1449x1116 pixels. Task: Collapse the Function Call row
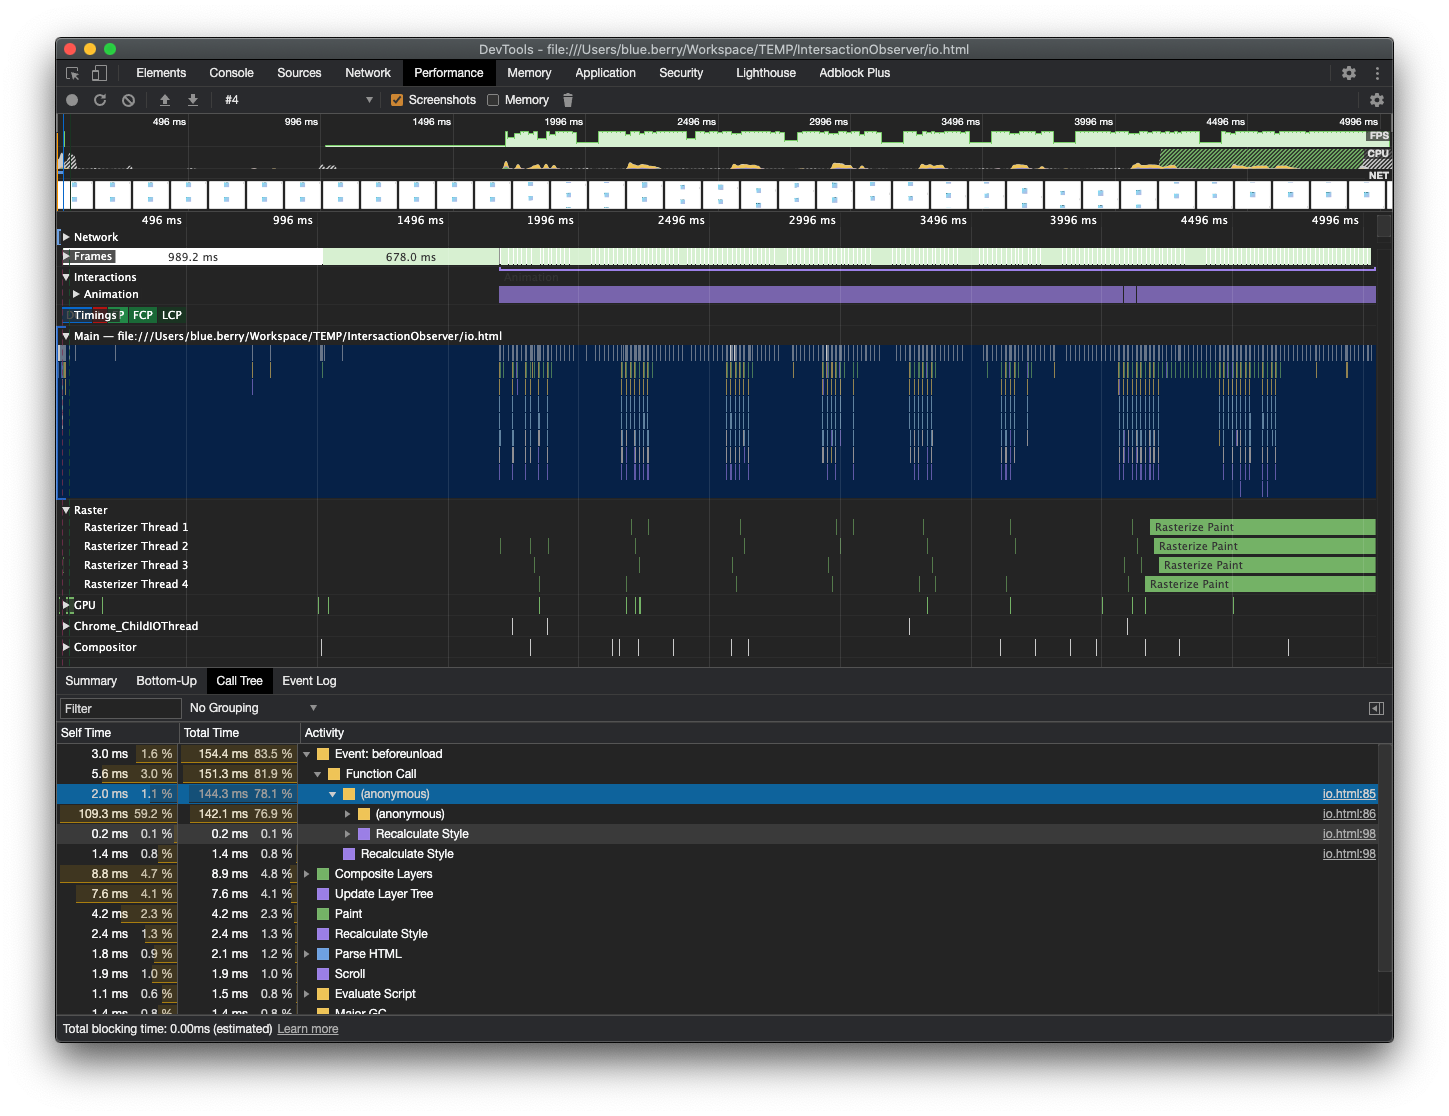(x=318, y=774)
